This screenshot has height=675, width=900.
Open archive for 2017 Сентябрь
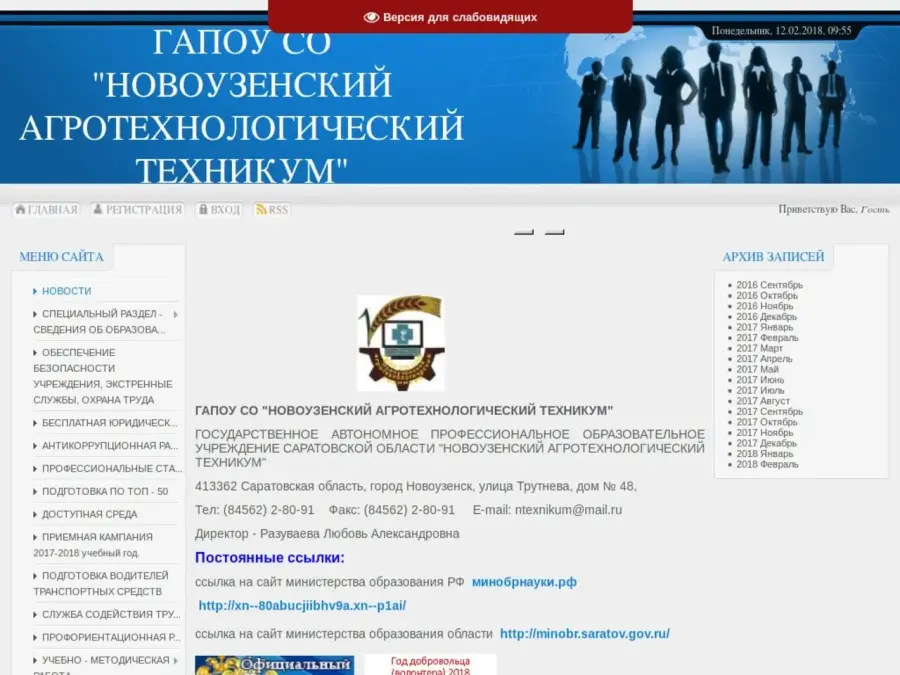point(769,411)
